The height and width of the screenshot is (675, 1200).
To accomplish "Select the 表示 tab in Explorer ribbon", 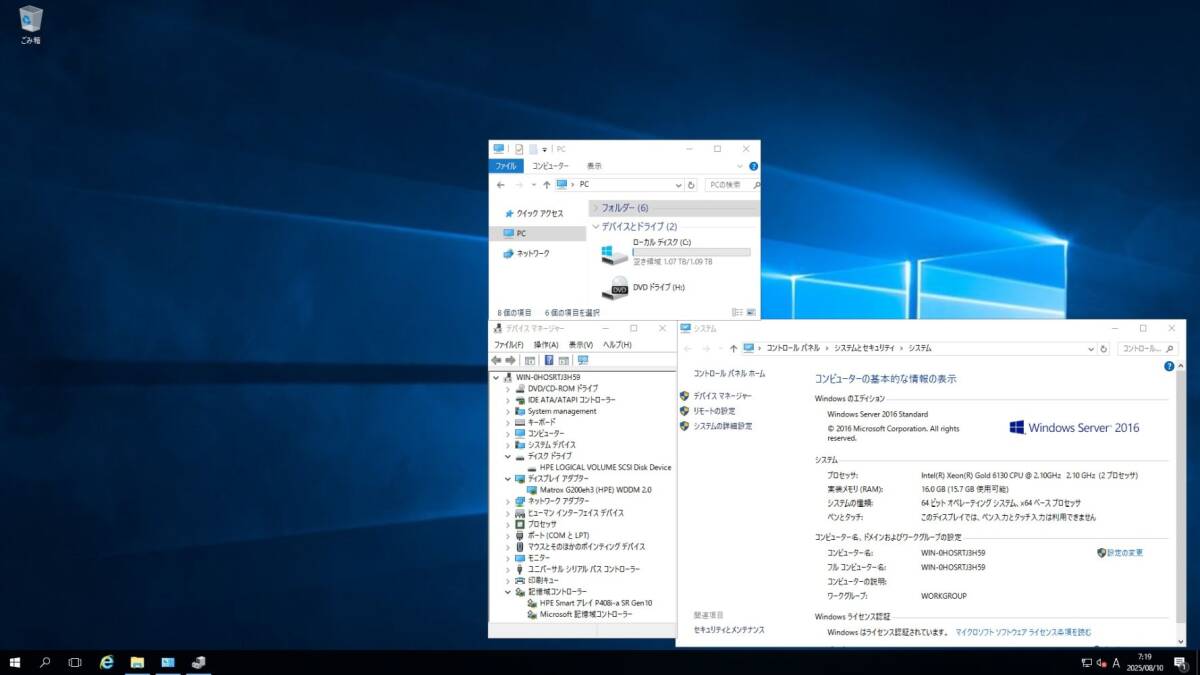I will tap(594, 166).
